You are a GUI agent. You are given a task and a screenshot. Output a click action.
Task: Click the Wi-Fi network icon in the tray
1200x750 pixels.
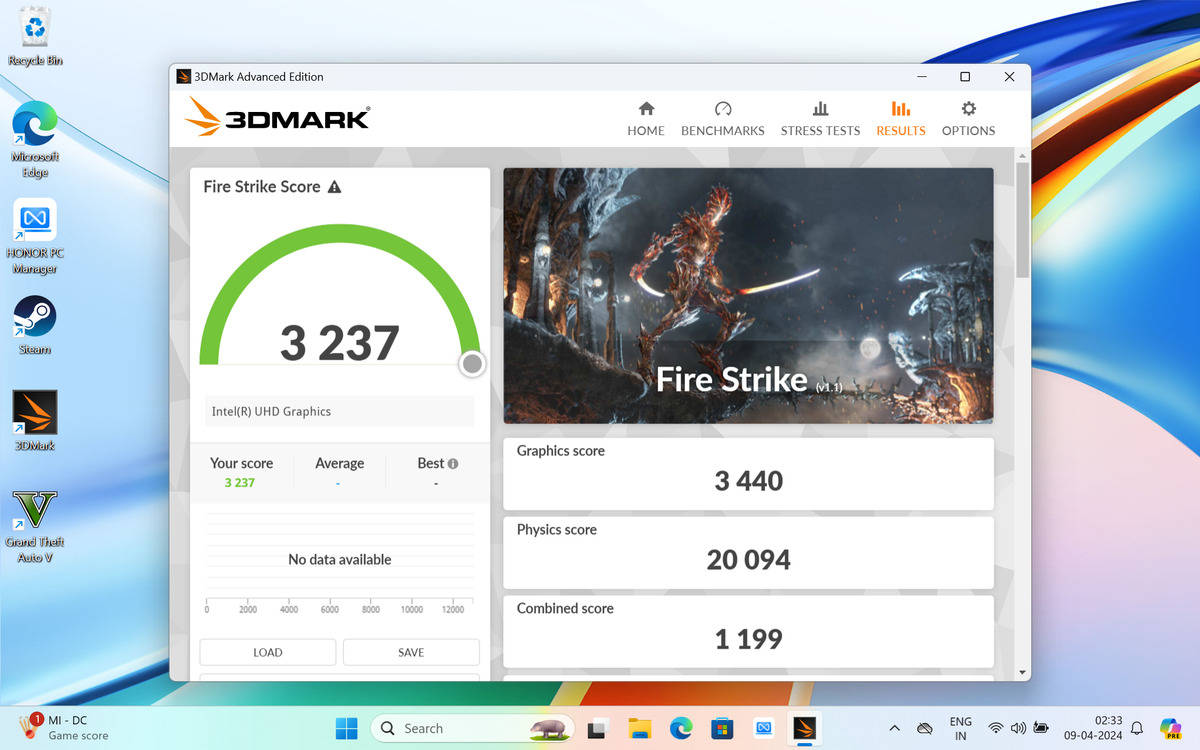[995, 728]
